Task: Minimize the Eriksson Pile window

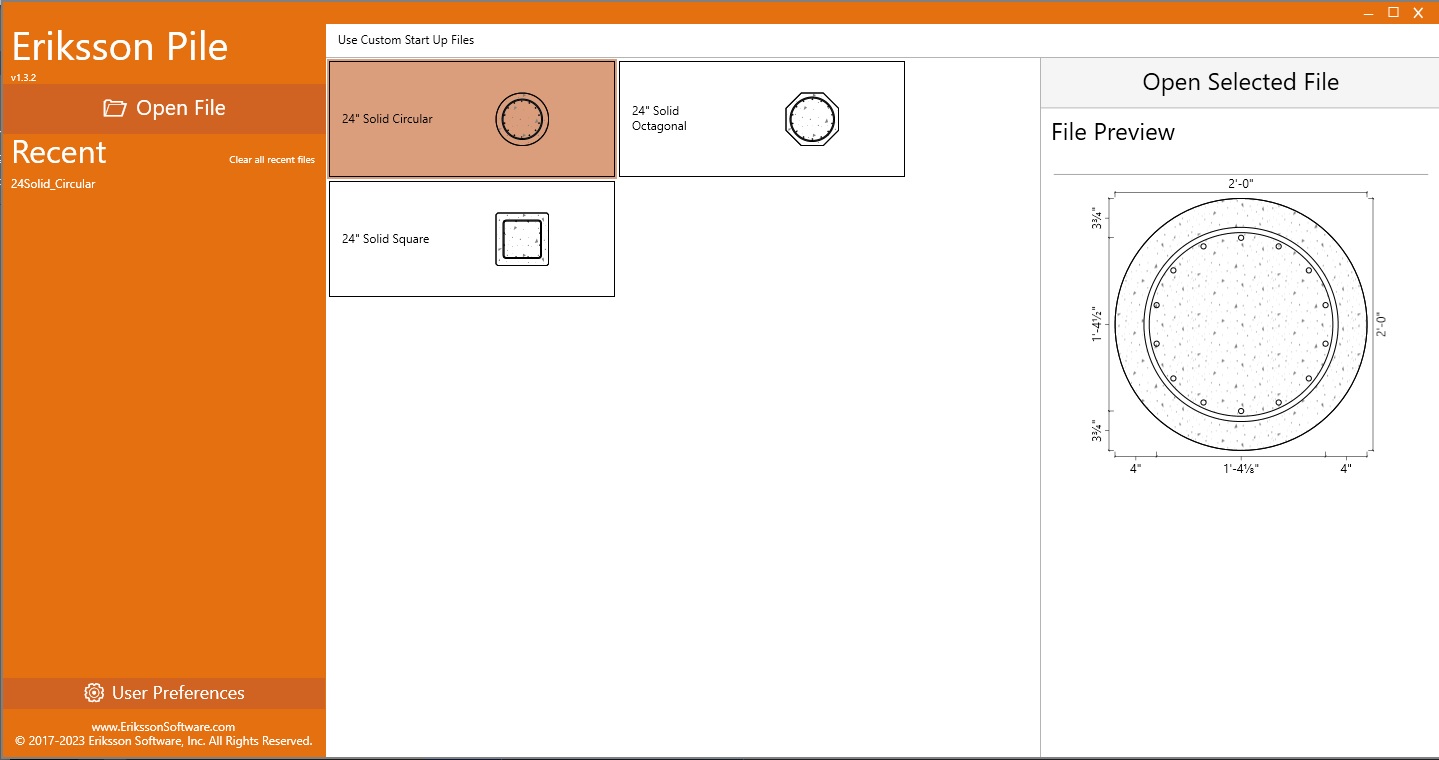Action: point(1369,12)
